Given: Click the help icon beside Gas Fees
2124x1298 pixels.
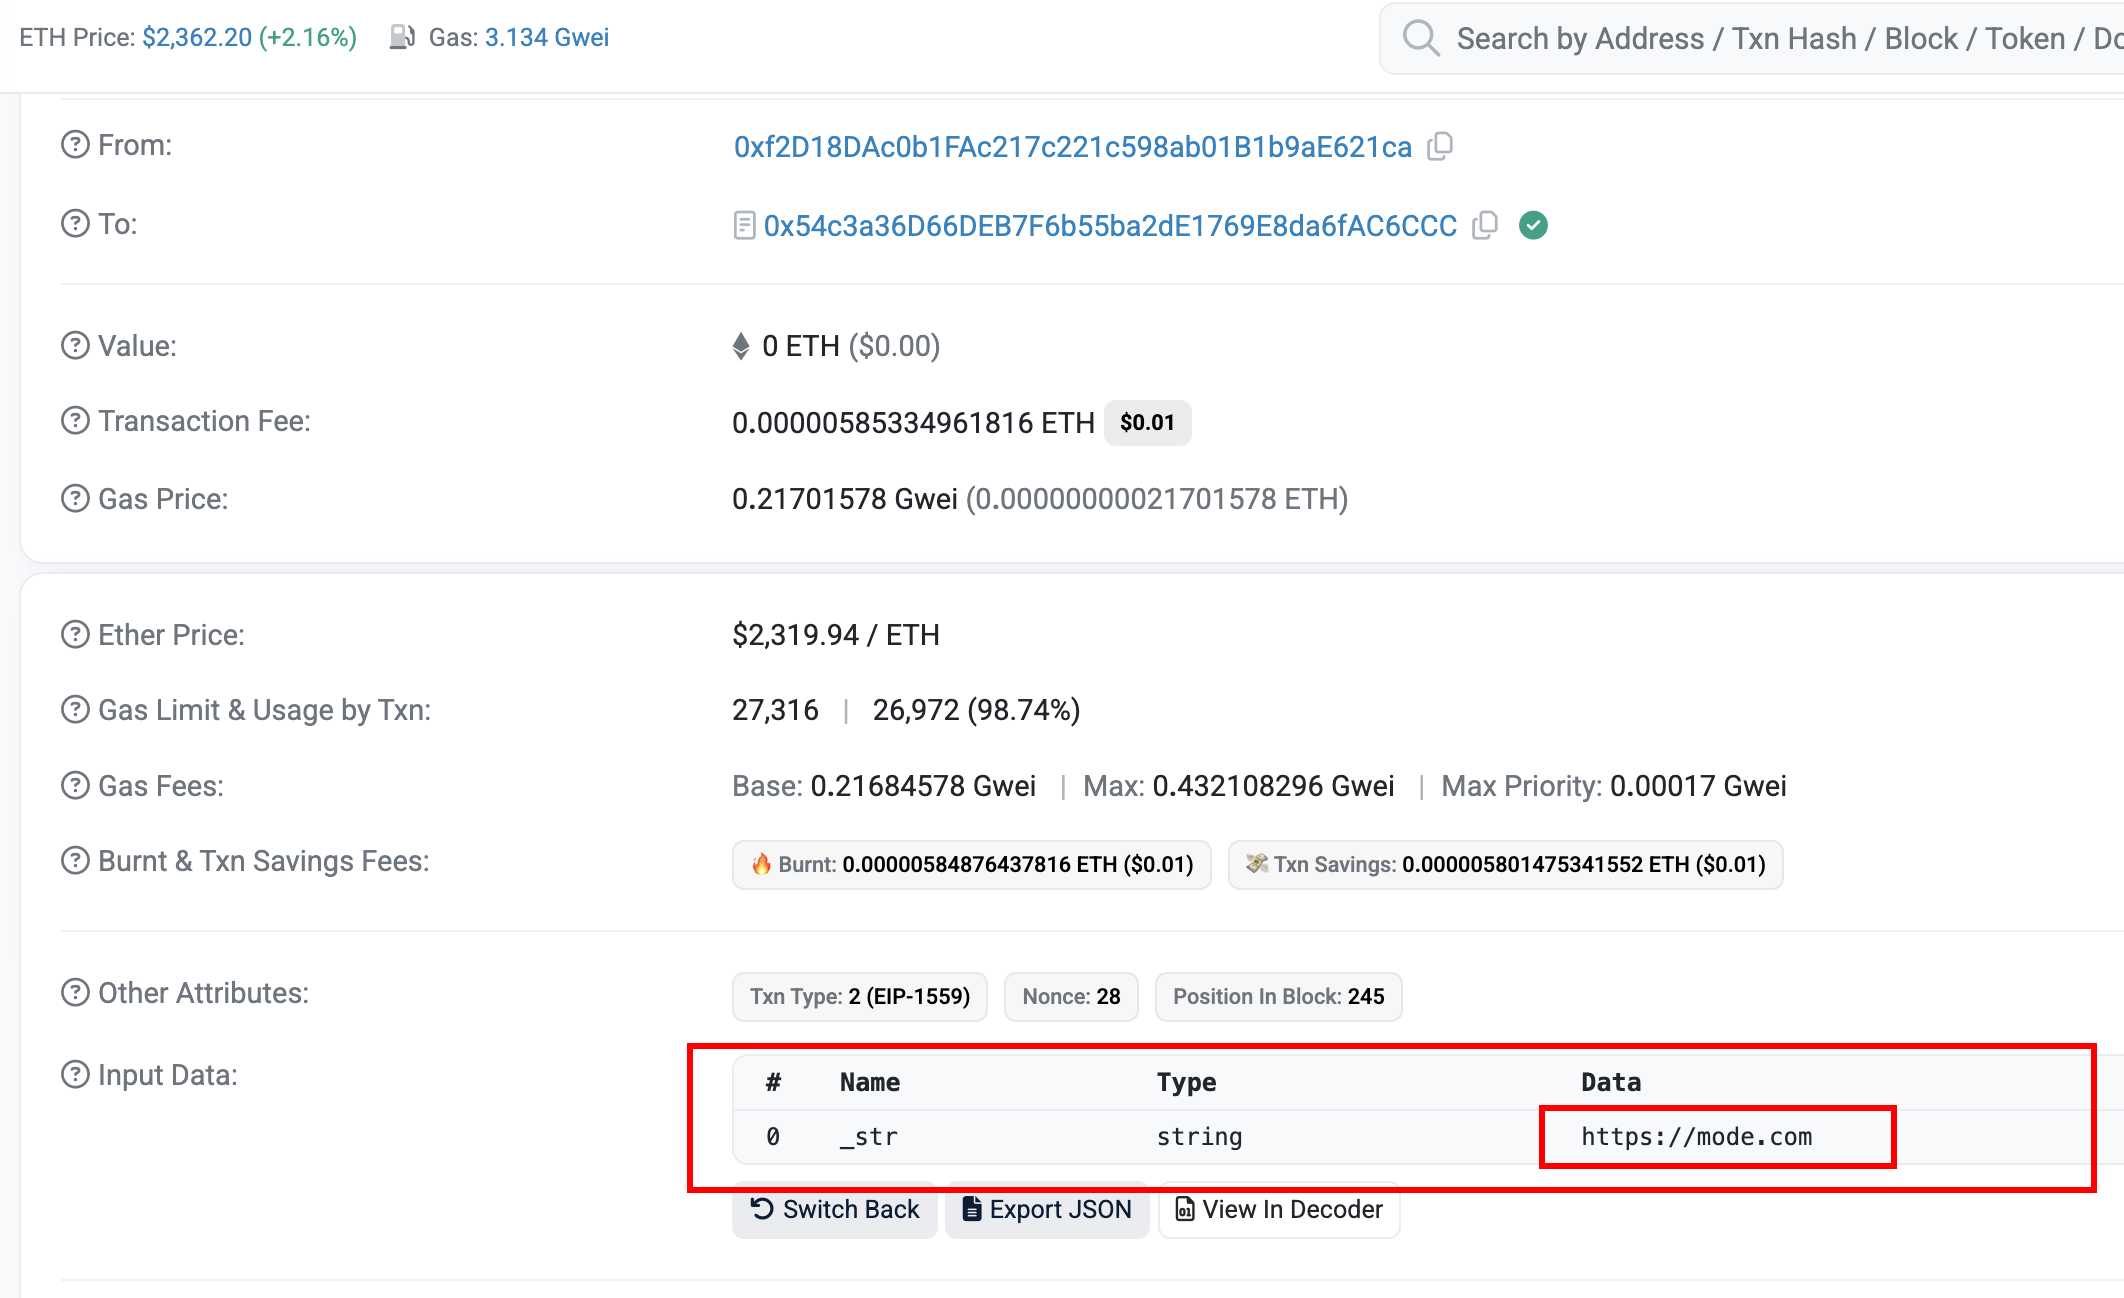Looking at the screenshot, I should tap(75, 786).
